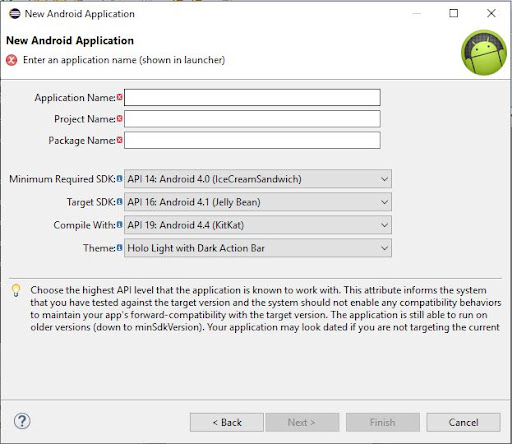Click the info icon beside Compile With
This screenshot has width=512, height=444.
click(x=120, y=225)
